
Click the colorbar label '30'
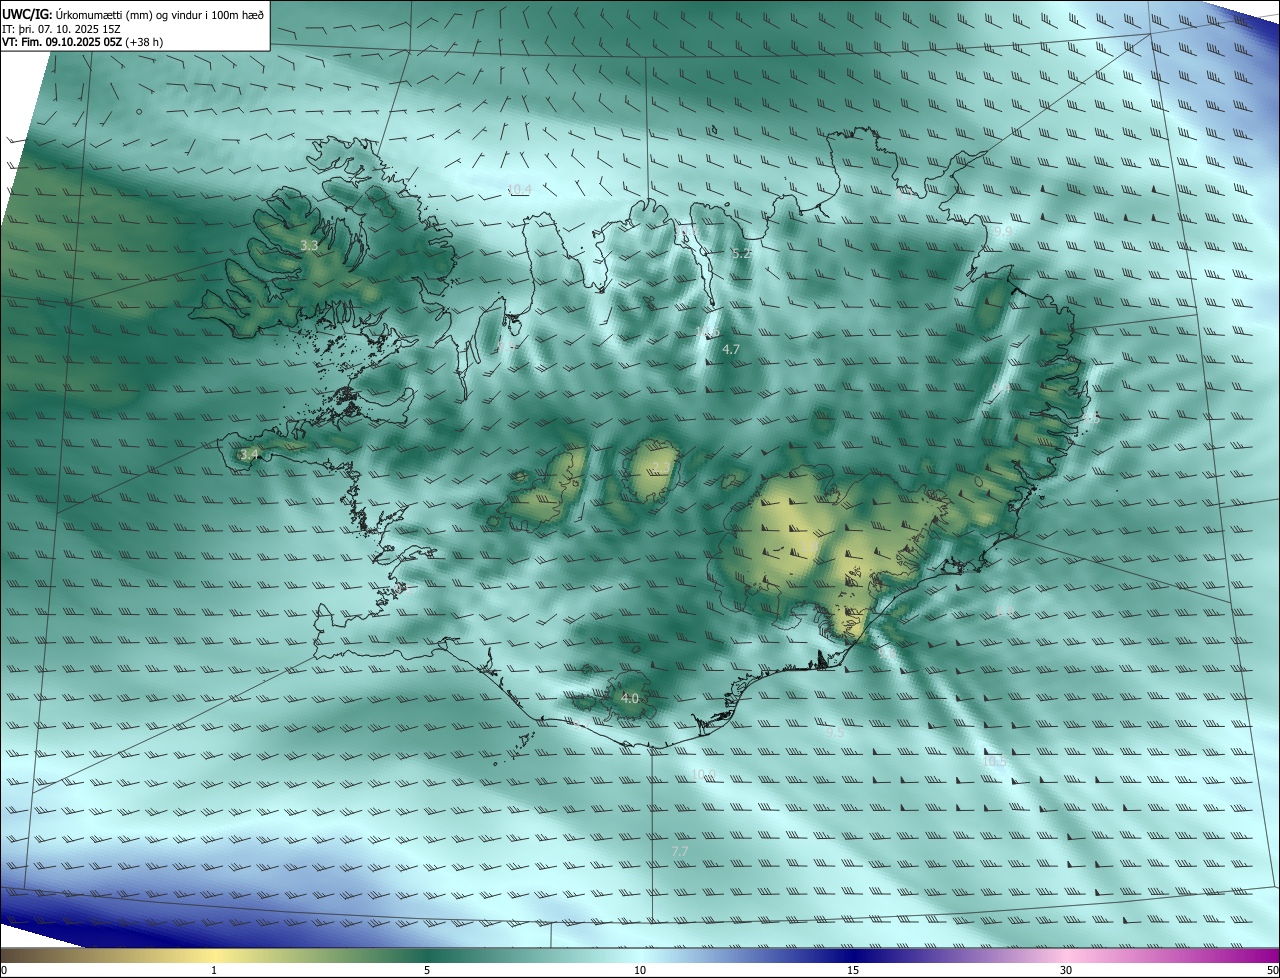click(x=1066, y=970)
